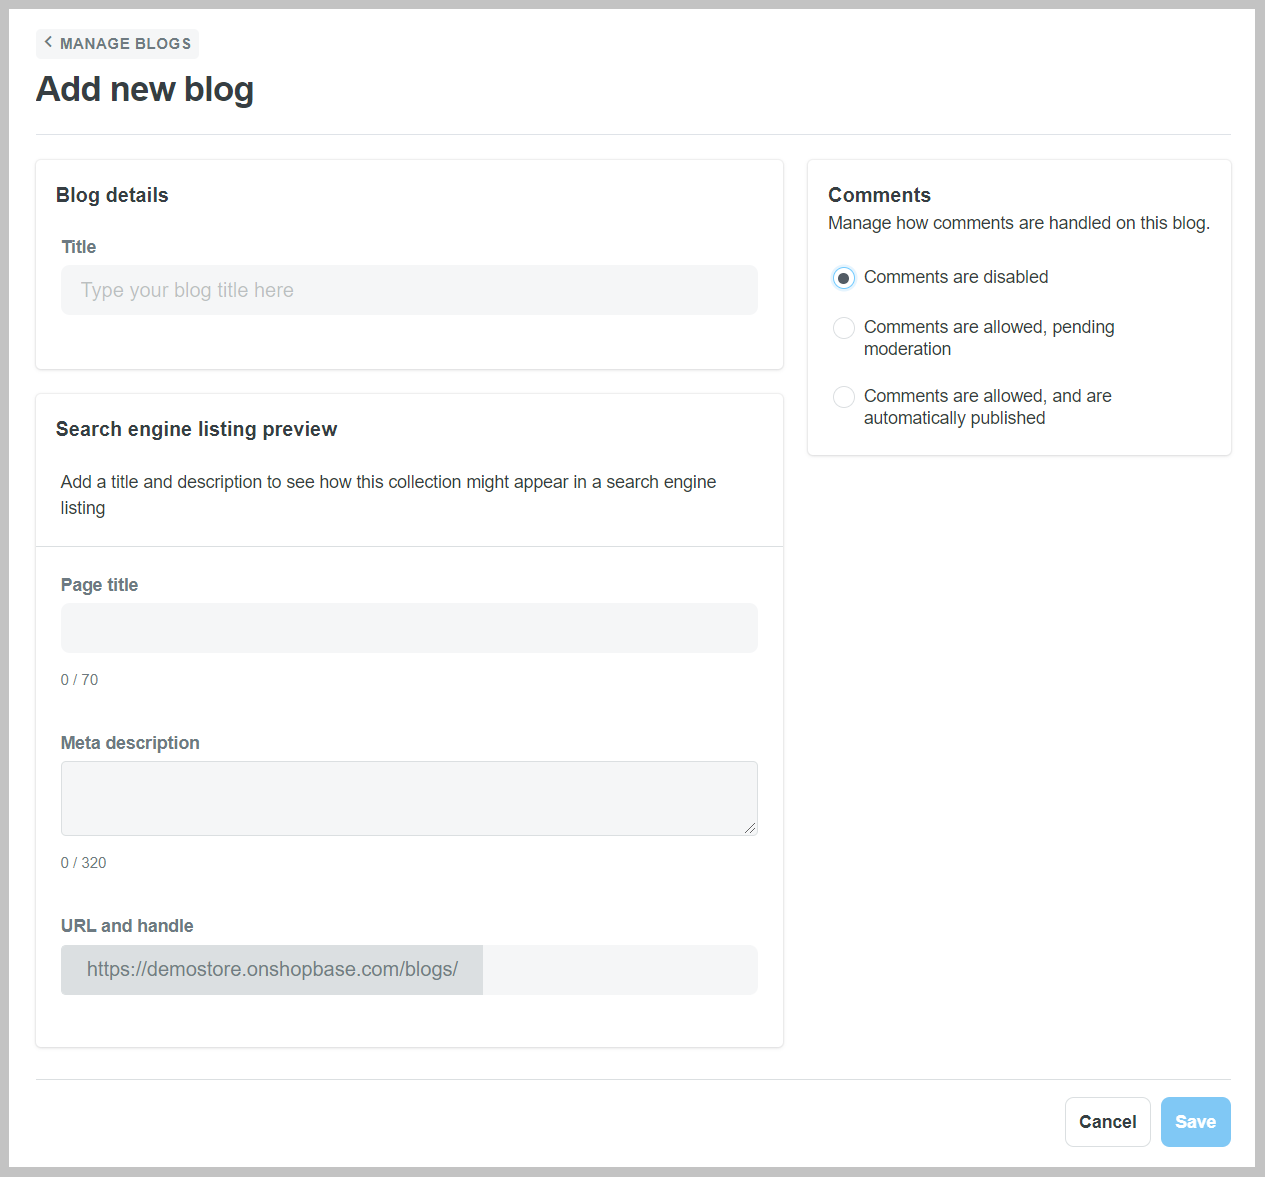
Task: Click the blog Title input field
Action: click(409, 290)
